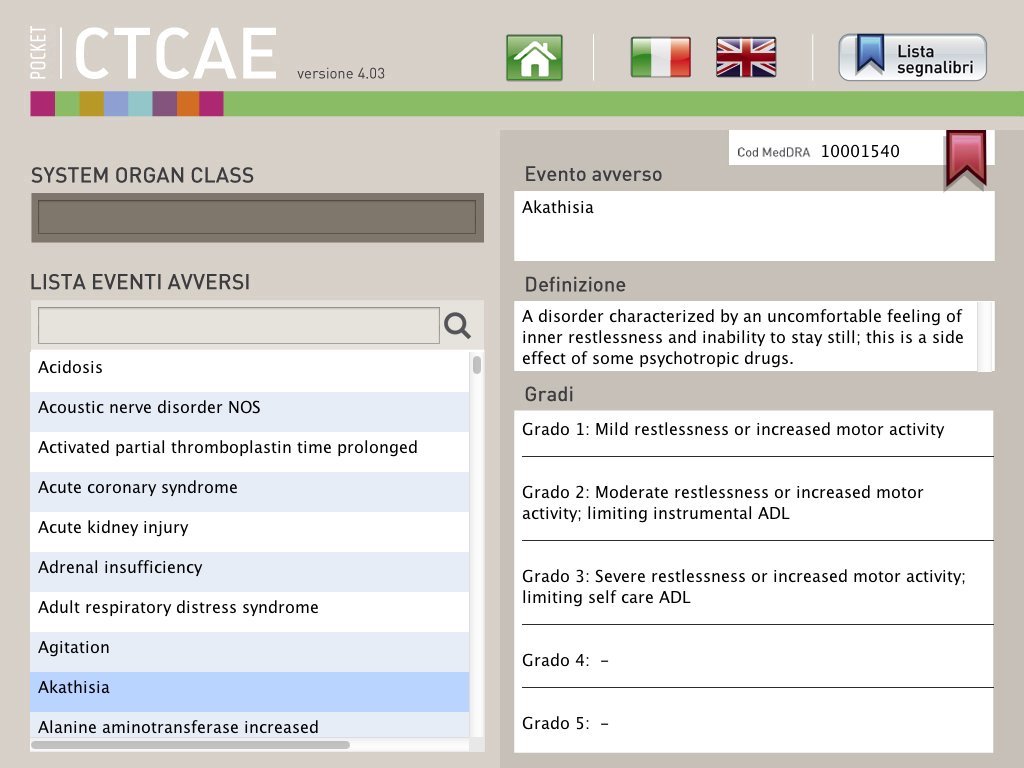Click inside the search text field
This screenshot has width=1024, height=768.
point(237,325)
